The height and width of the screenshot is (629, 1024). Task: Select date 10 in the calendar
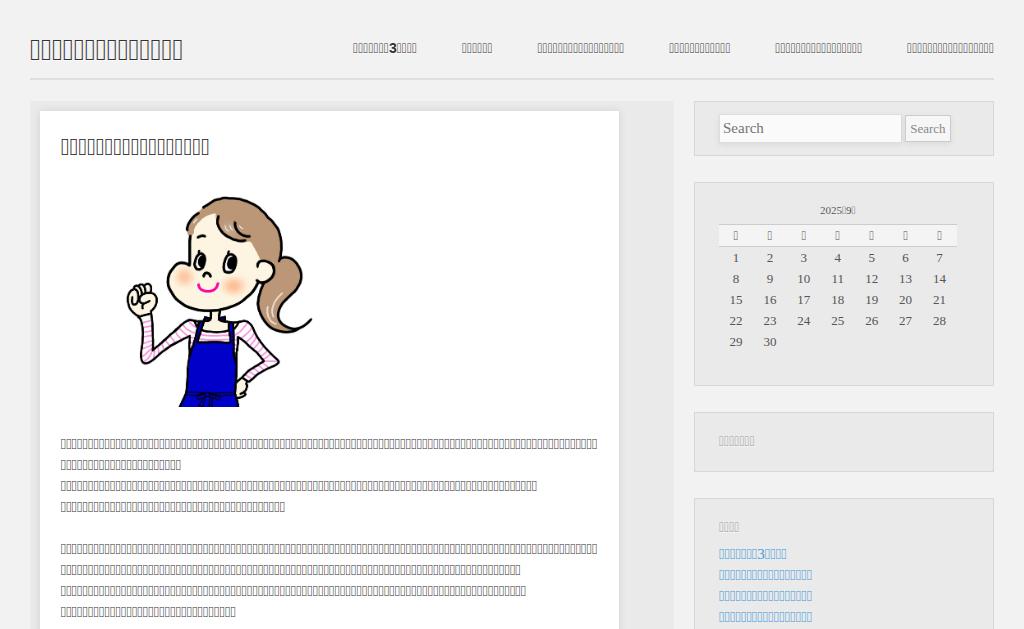[x=804, y=279]
